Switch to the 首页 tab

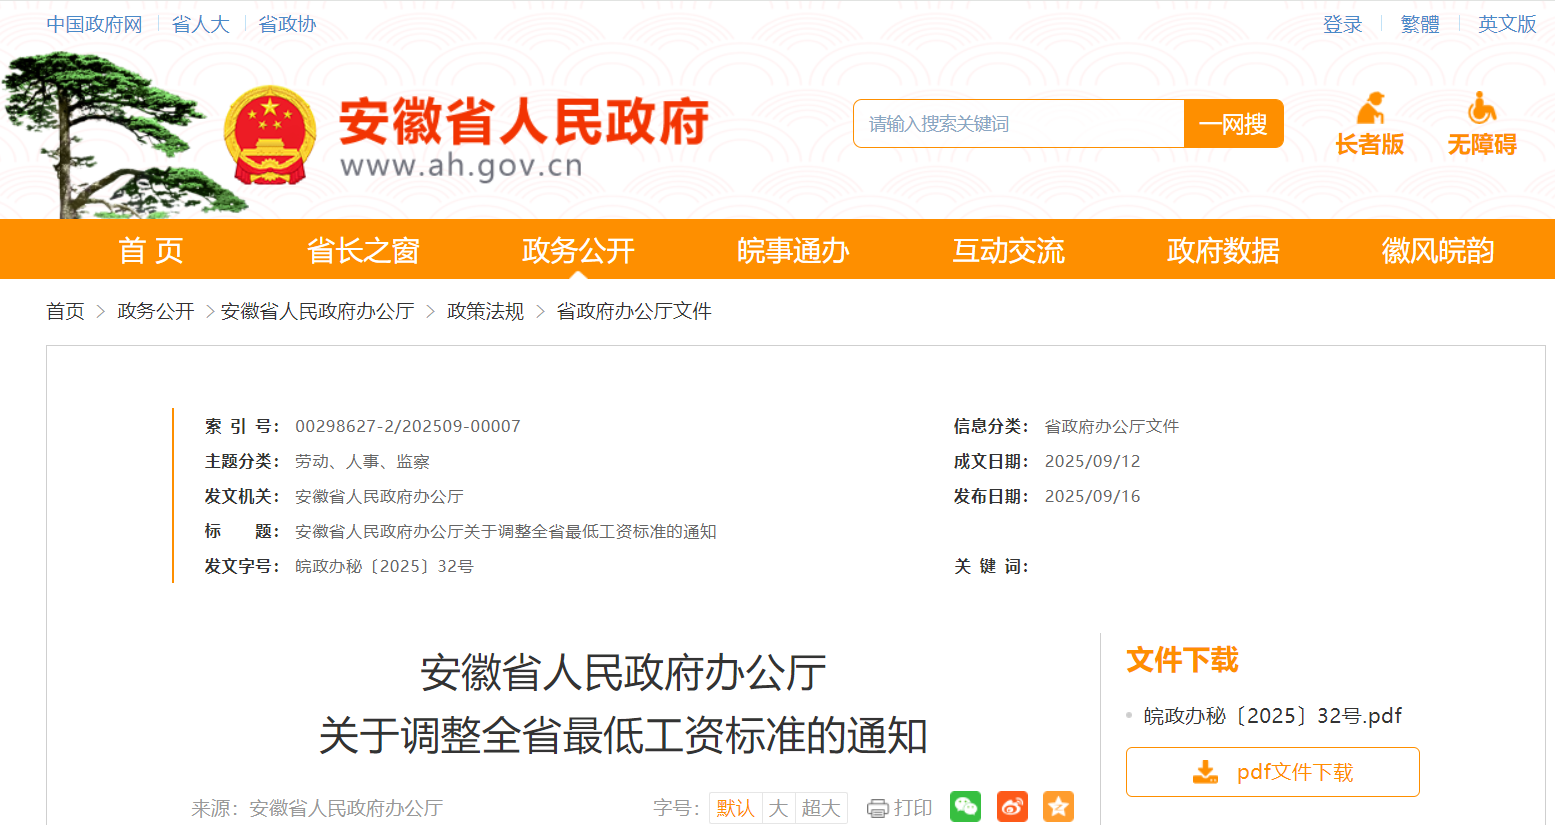point(149,250)
